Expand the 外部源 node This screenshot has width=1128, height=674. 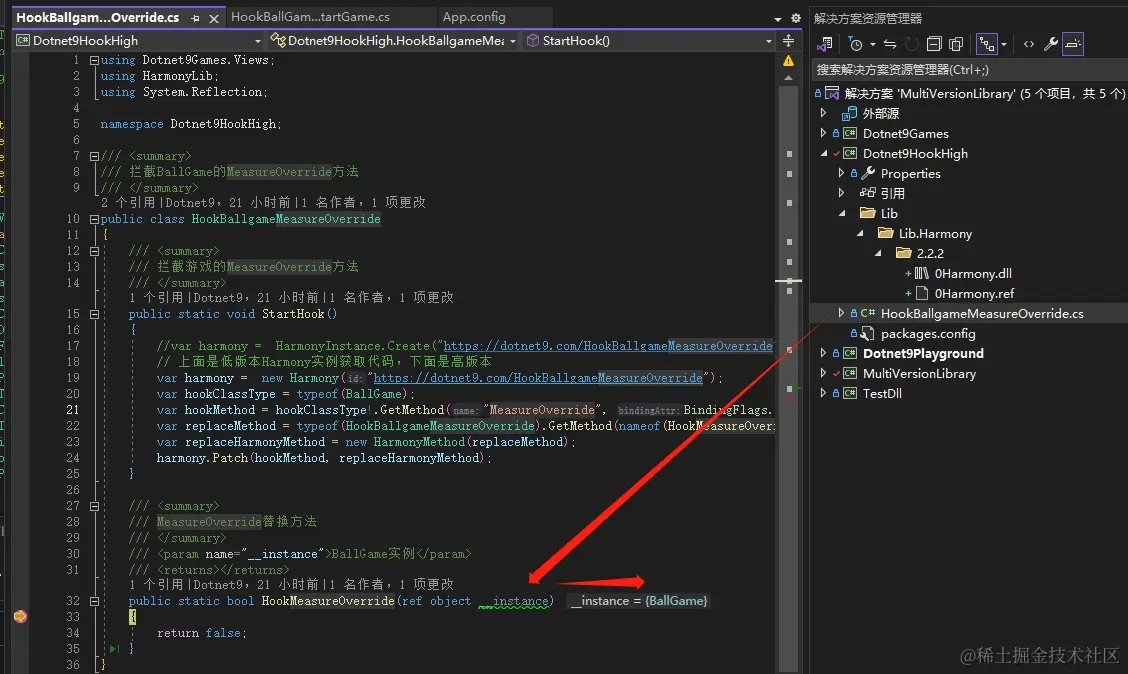823,113
